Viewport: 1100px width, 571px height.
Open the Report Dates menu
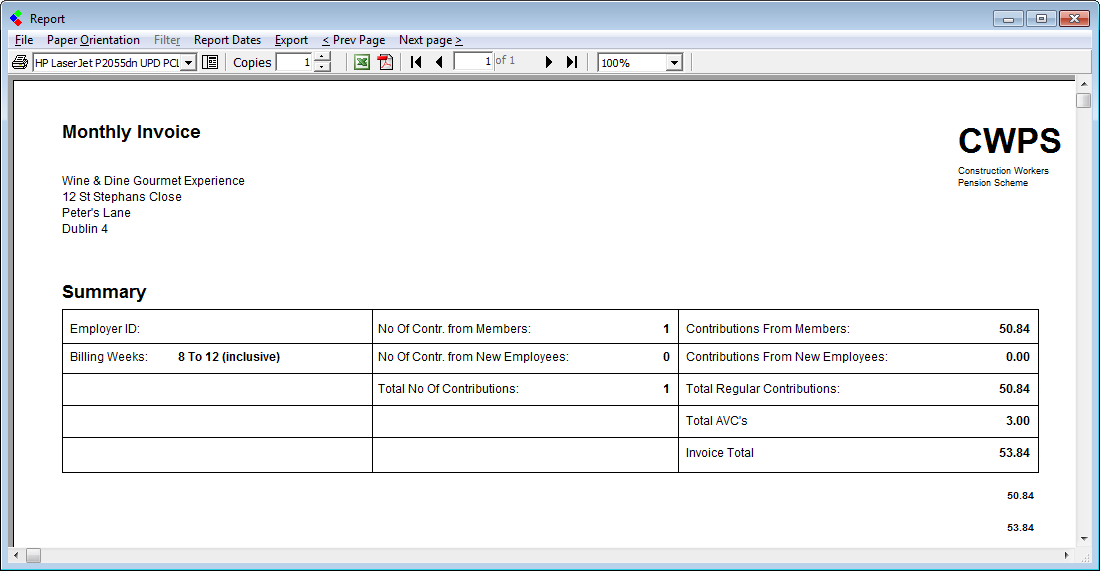point(227,40)
